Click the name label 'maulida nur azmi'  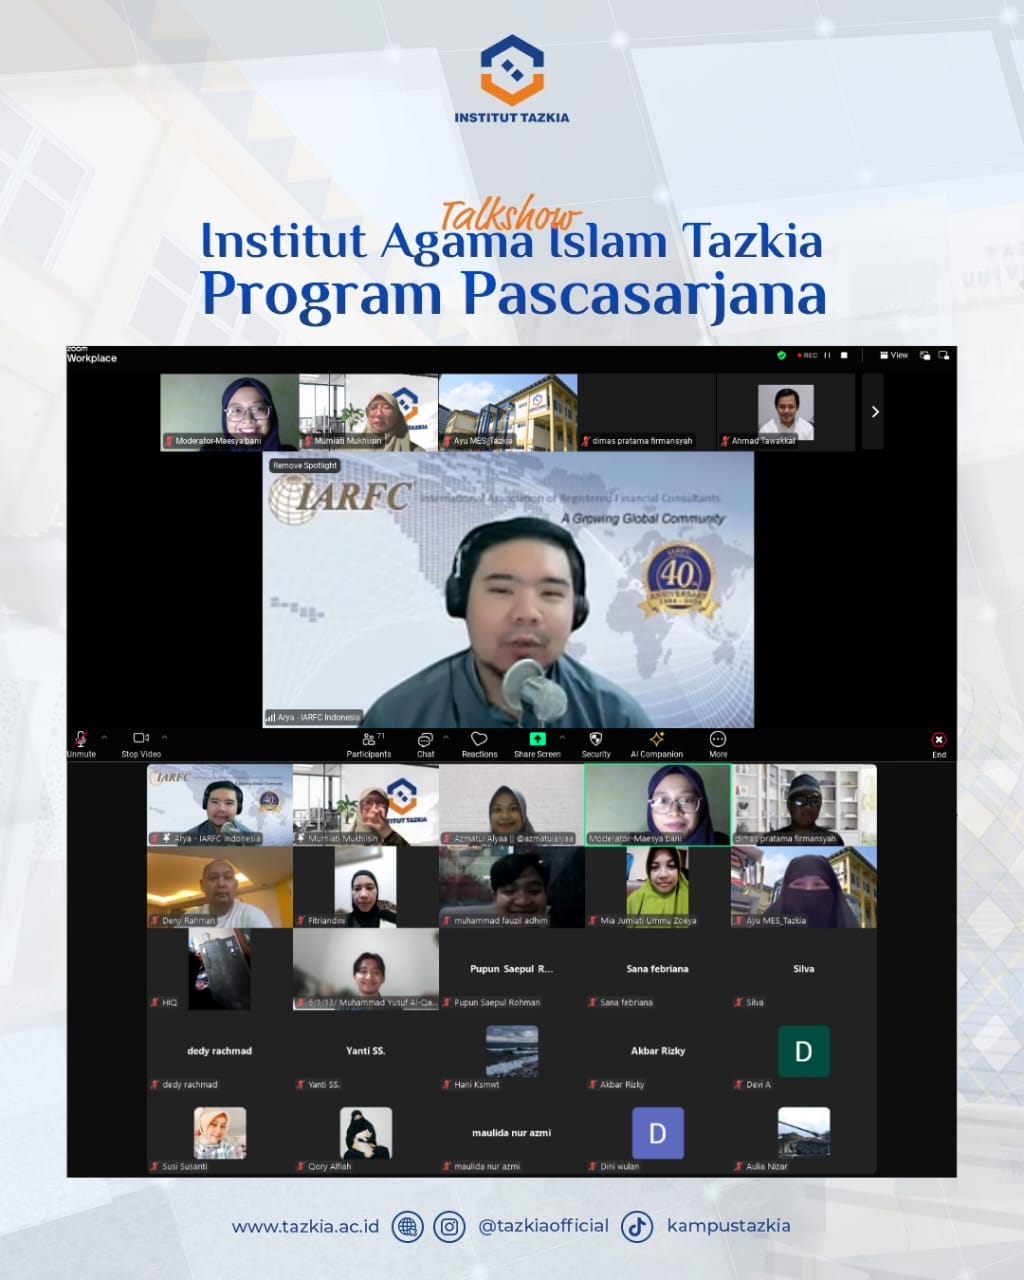click(x=487, y=1166)
